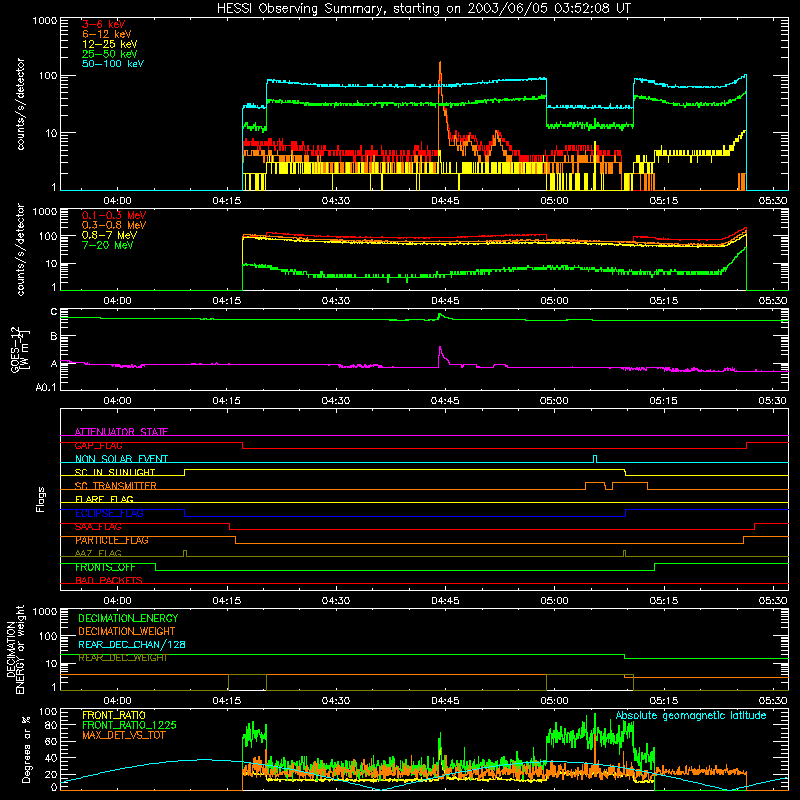800x800 pixels.
Task: Click the 7-20 MeV legend label
Action: click(108, 245)
